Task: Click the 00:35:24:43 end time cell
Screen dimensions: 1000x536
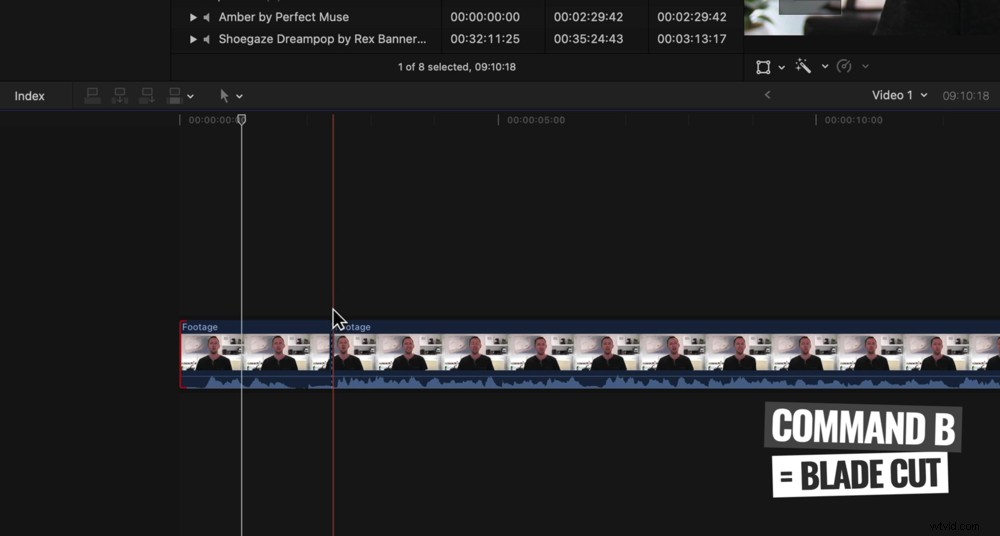Action: pos(588,39)
